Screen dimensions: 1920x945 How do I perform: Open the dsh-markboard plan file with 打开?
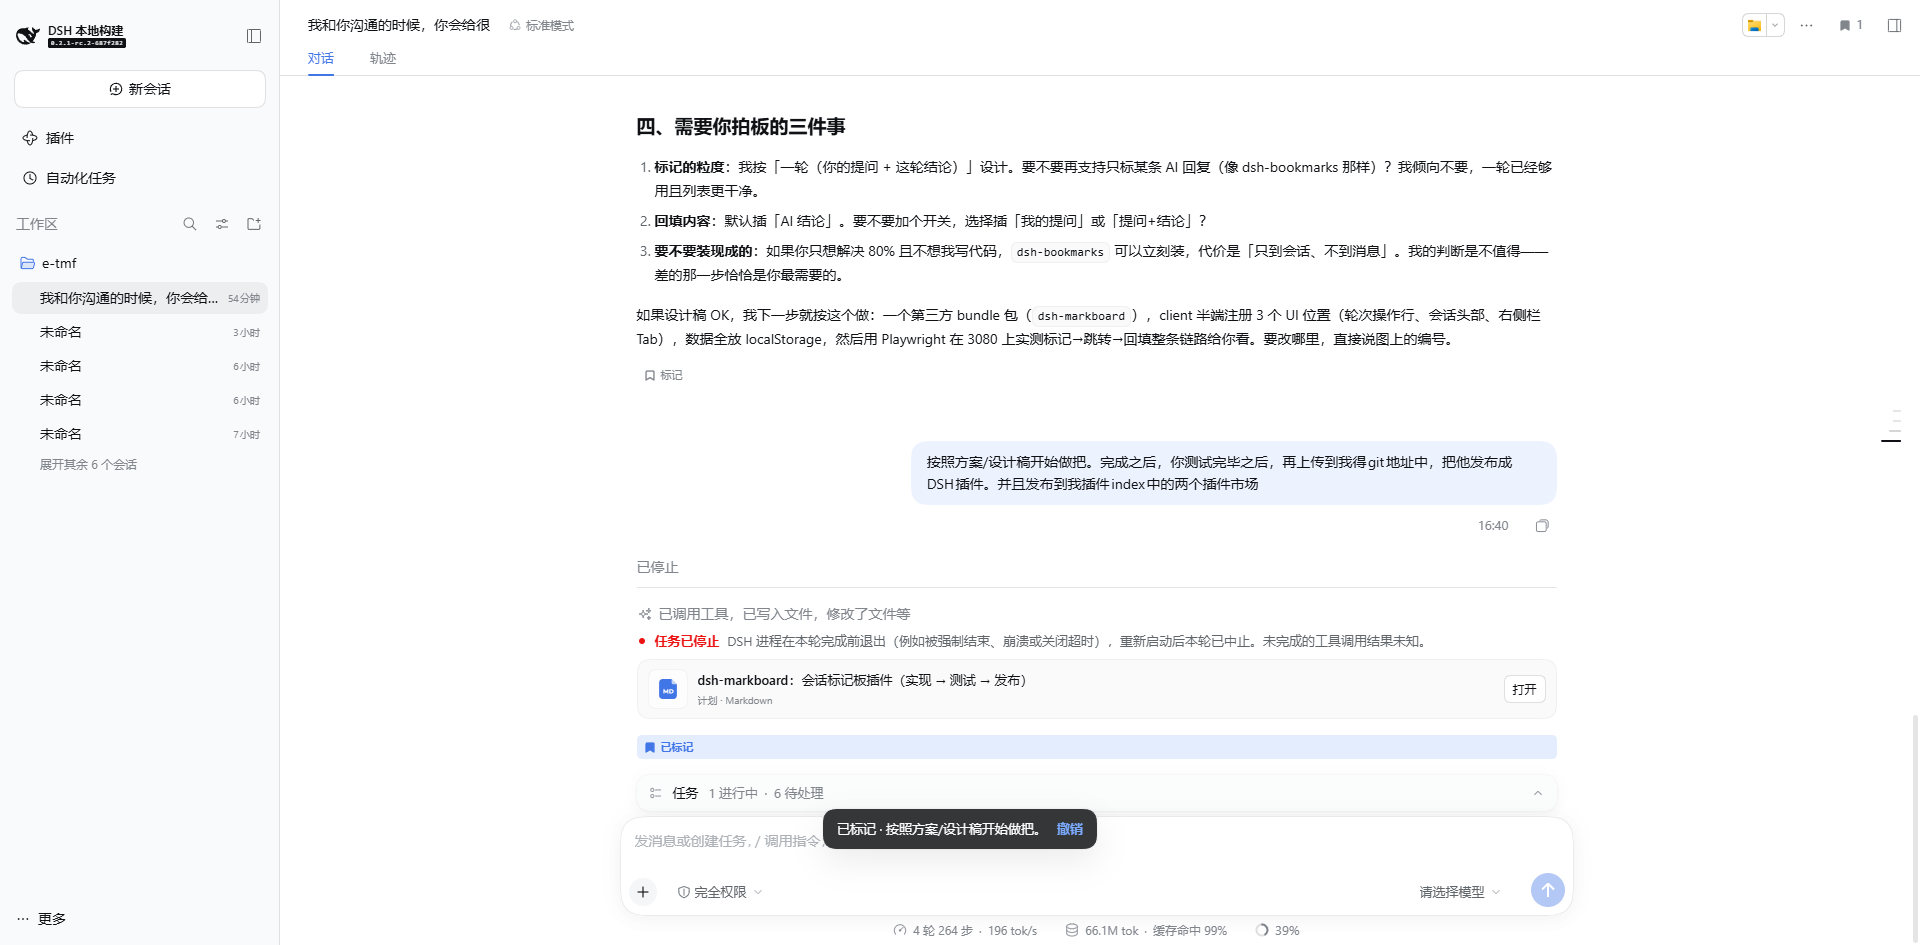click(x=1524, y=689)
